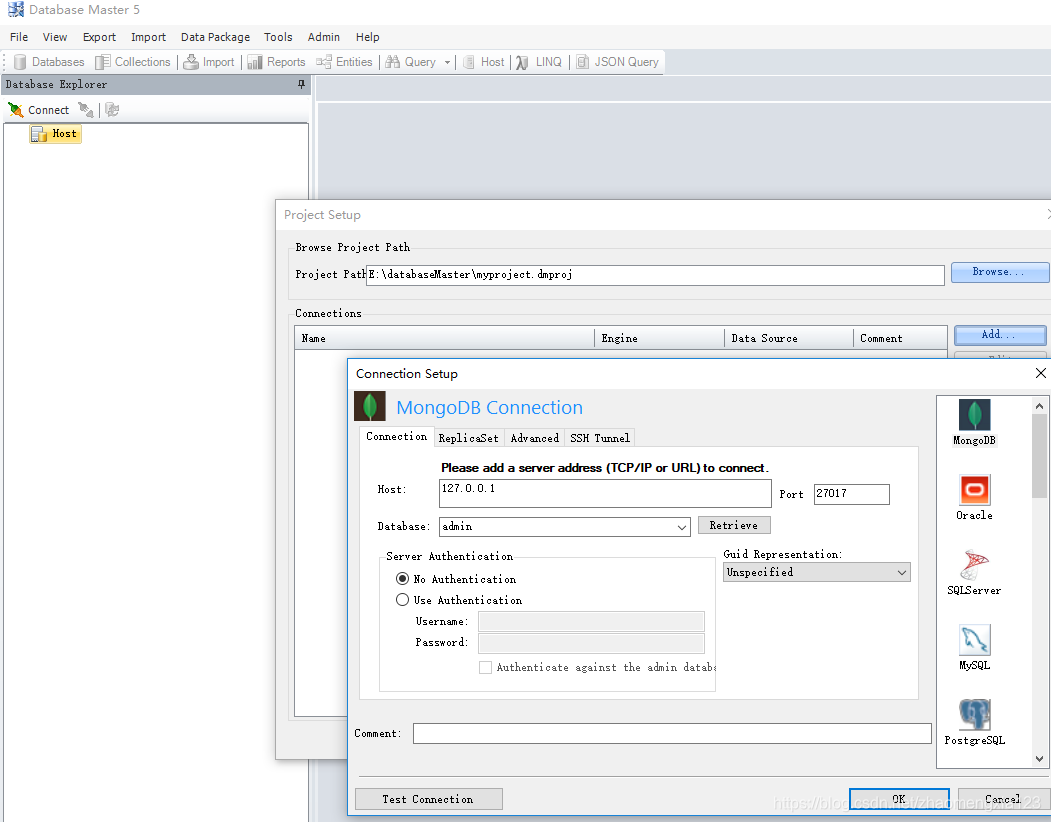
Task: Click Cancel in Connection Setup
Action: 1002,799
